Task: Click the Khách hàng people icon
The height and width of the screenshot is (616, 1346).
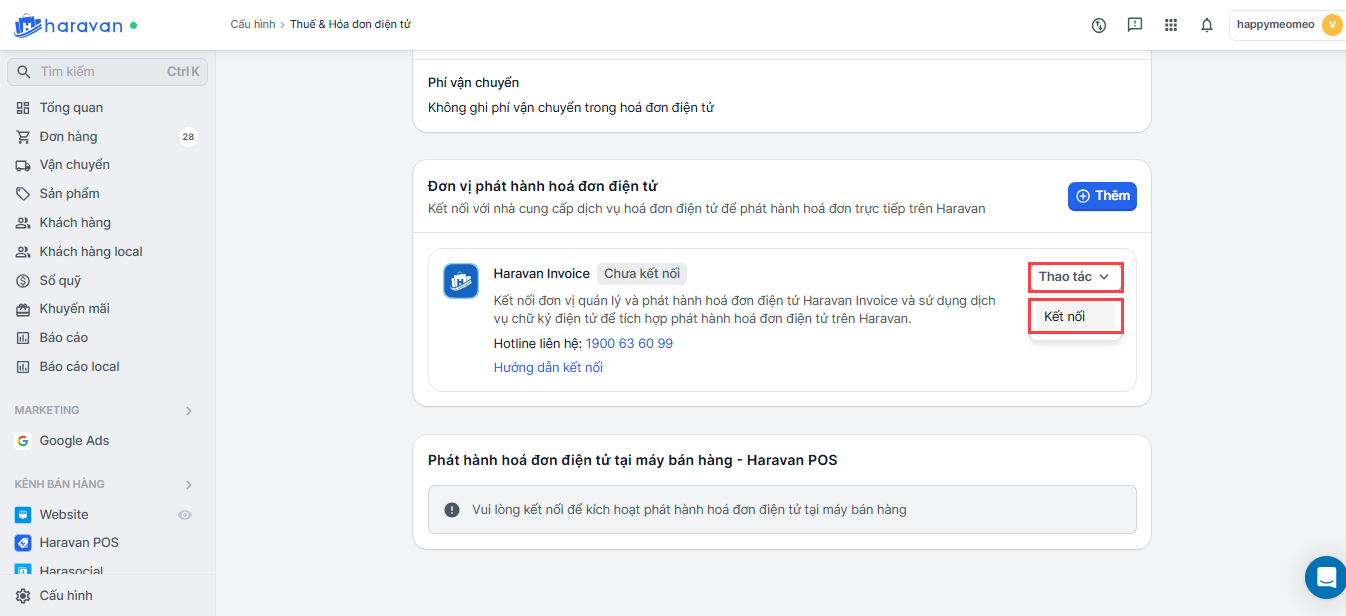Action: click(x=23, y=223)
